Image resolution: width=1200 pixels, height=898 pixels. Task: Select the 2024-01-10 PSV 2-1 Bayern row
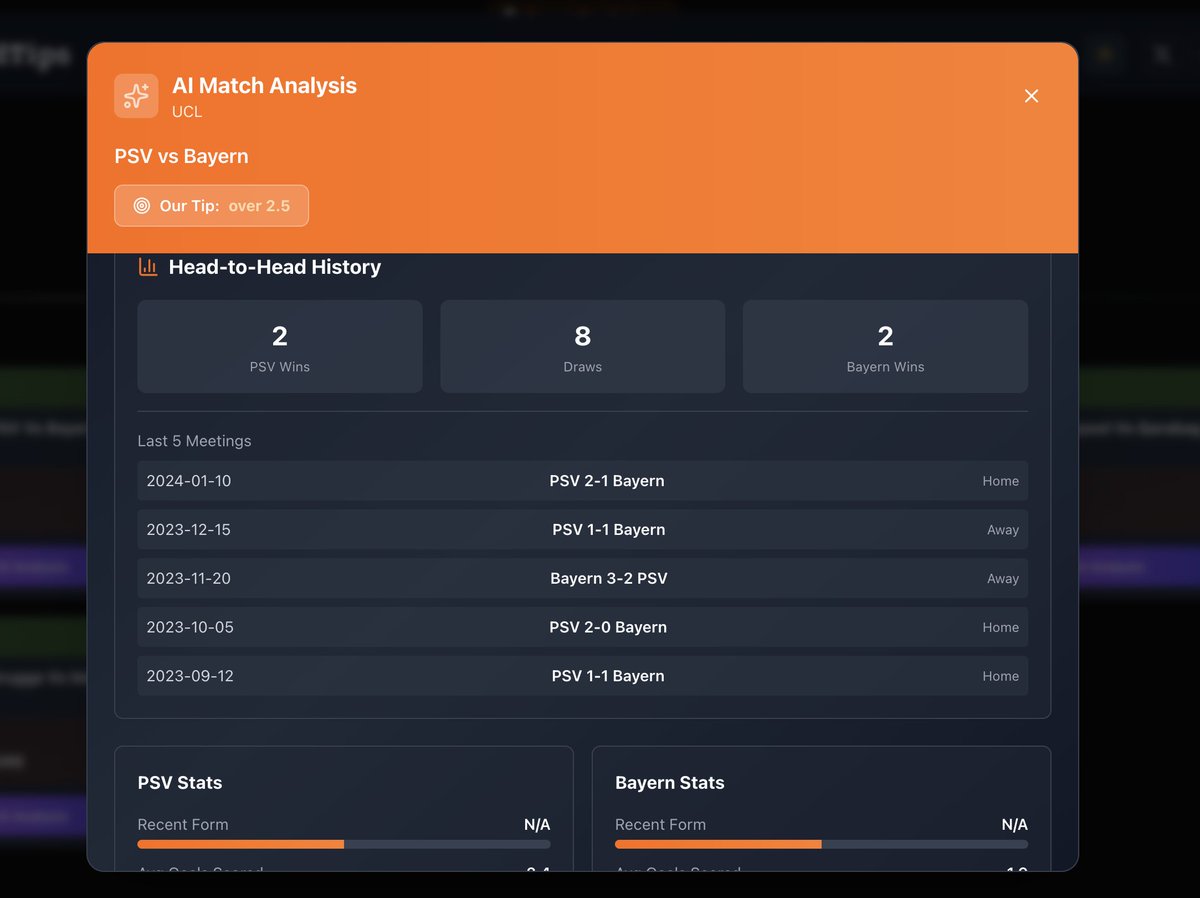click(583, 481)
